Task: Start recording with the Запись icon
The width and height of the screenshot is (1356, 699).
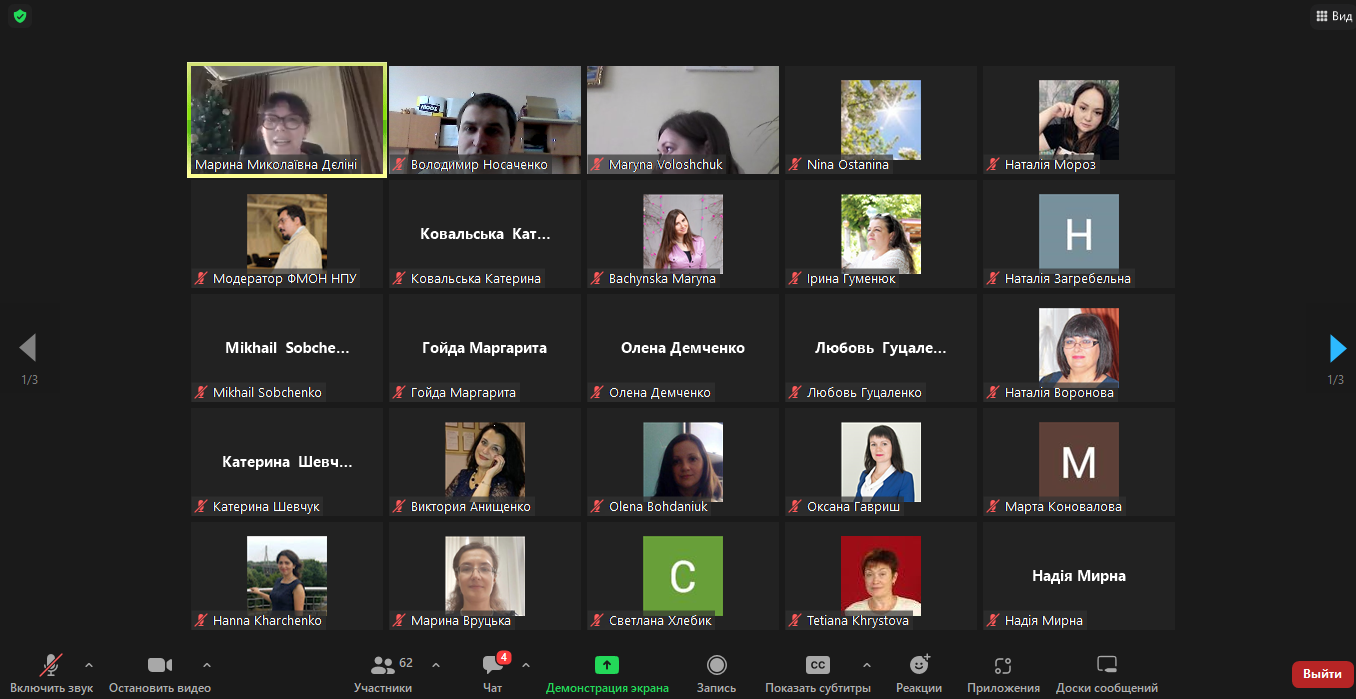Action: coord(717,674)
